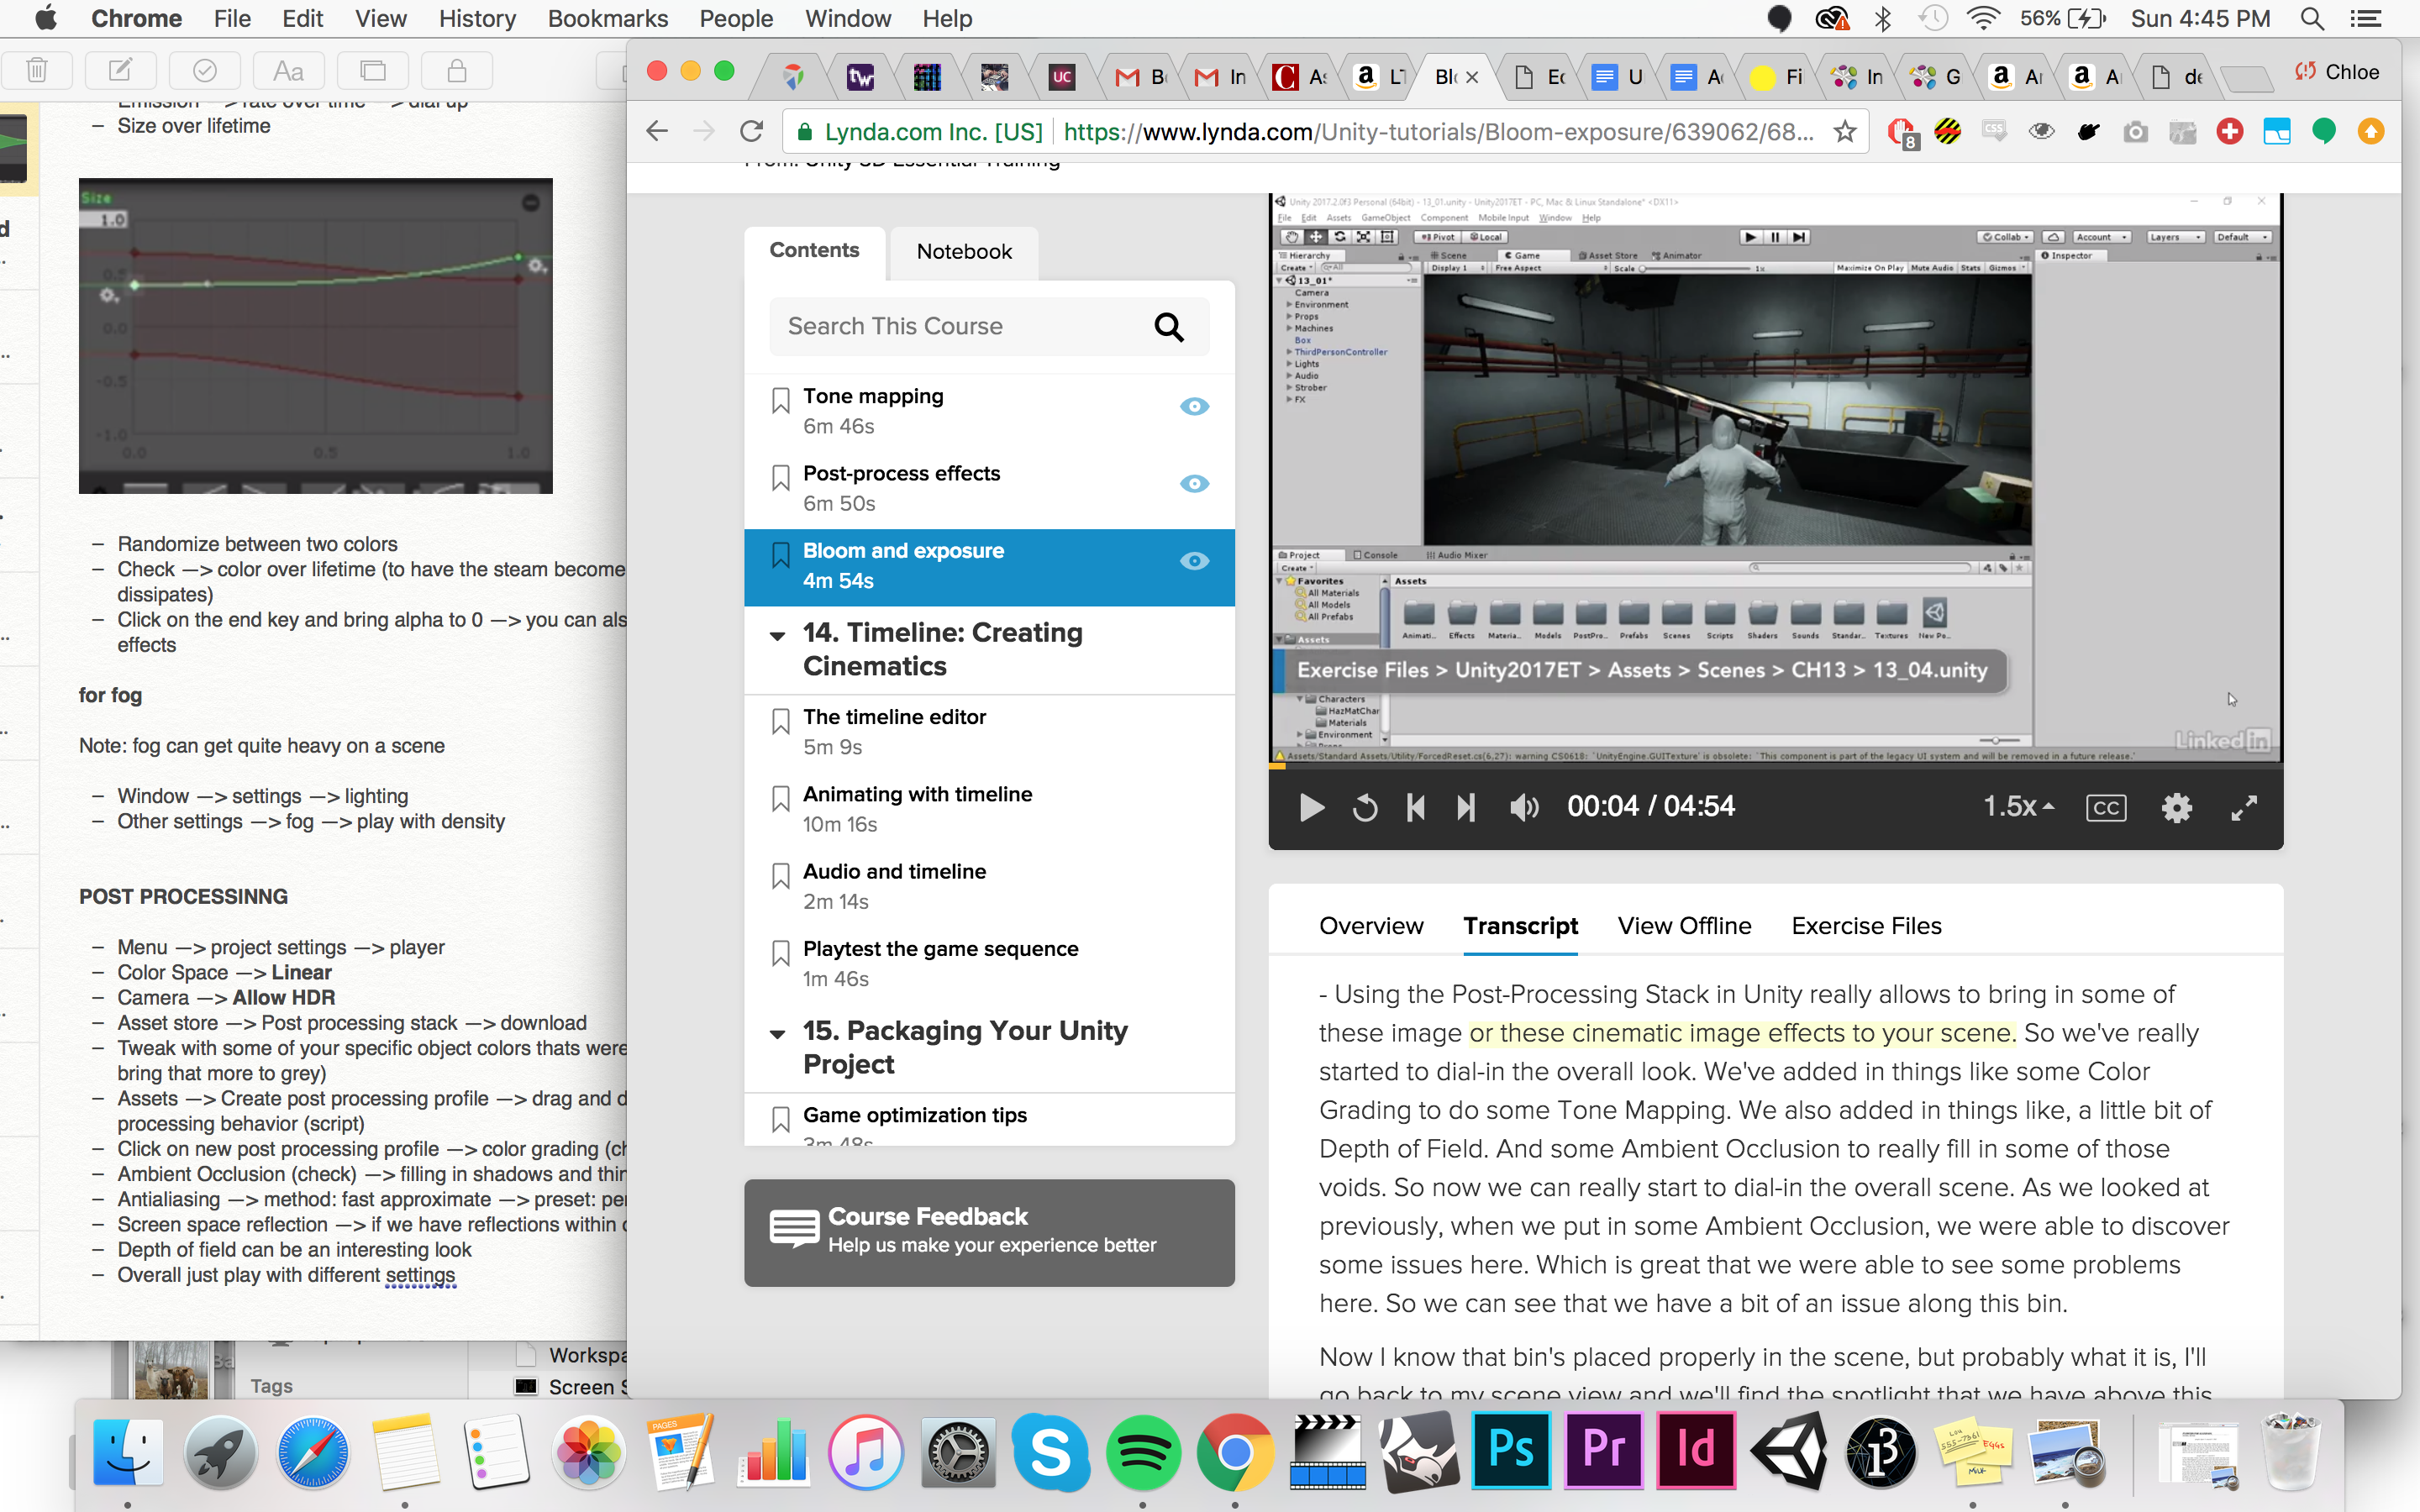The width and height of the screenshot is (2420, 1512).
Task: Open Aa text format menu
Action: coord(288,71)
